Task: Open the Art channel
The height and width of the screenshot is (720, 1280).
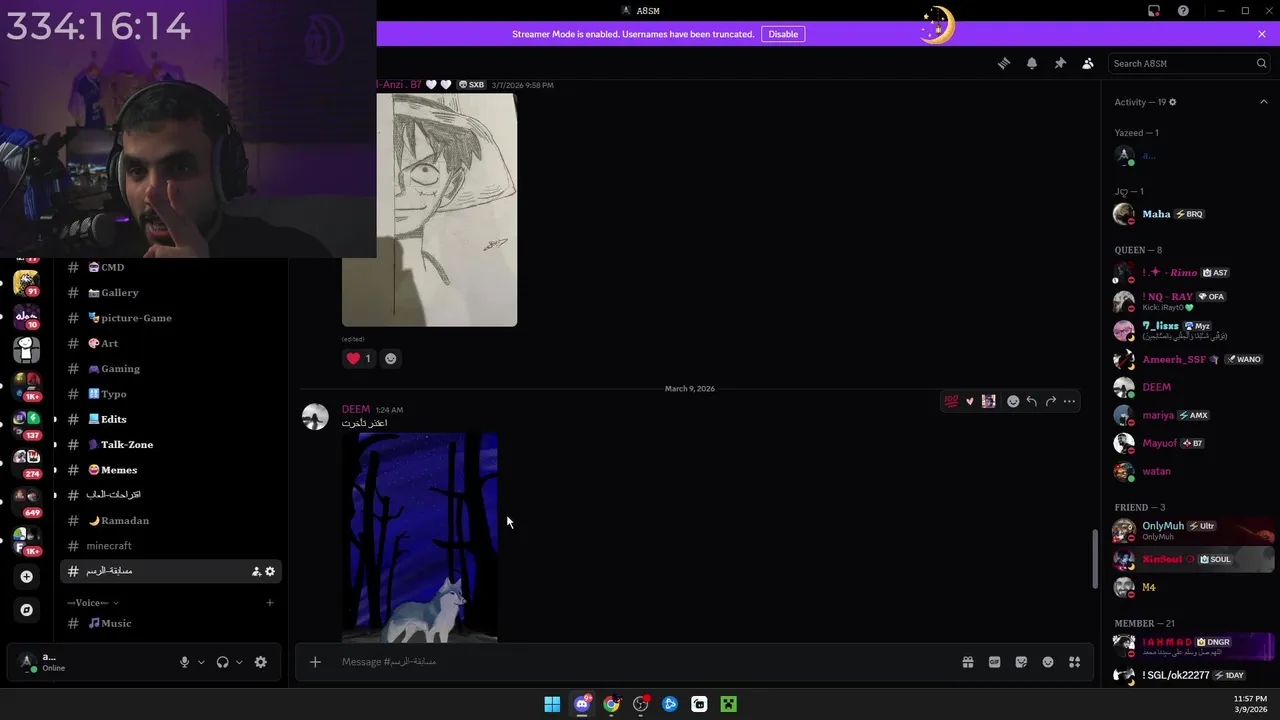Action: click(x=170, y=343)
